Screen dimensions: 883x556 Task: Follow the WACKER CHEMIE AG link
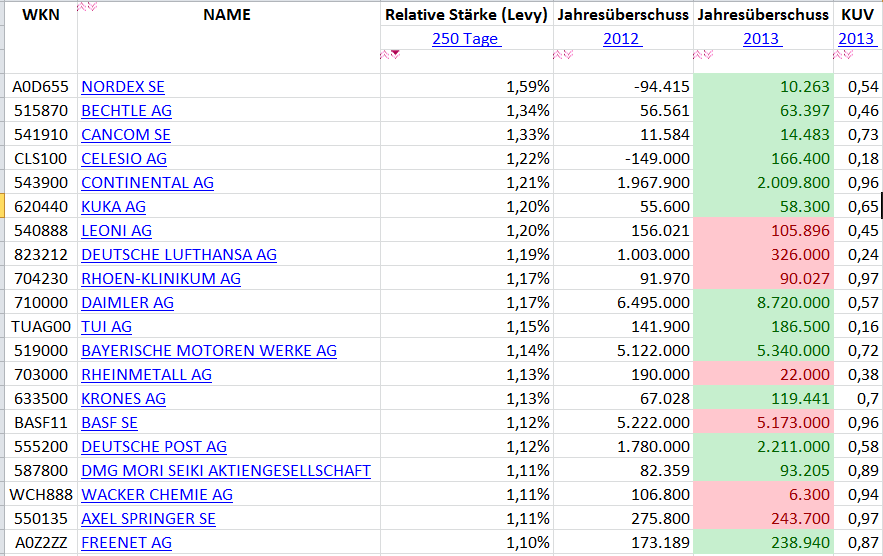coord(157,495)
